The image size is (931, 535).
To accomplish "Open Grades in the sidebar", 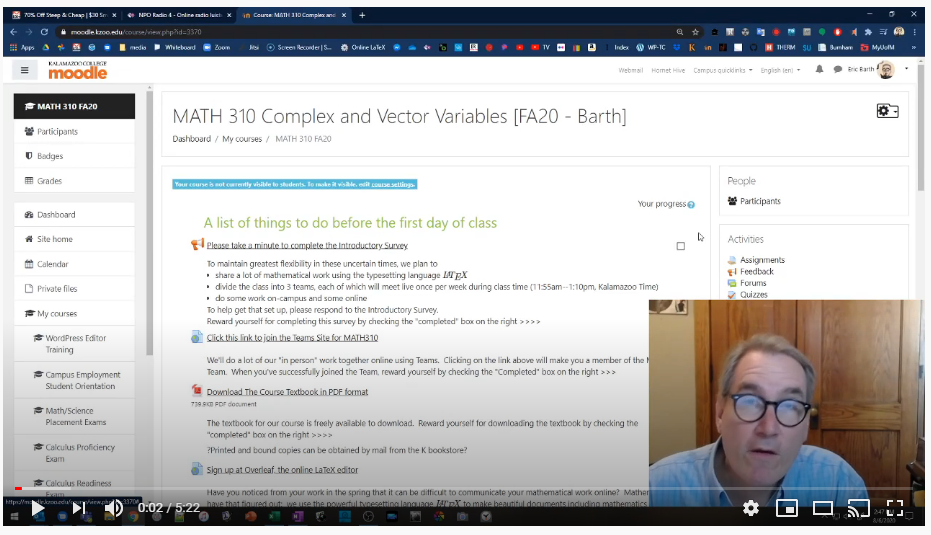I will coord(74,181).
